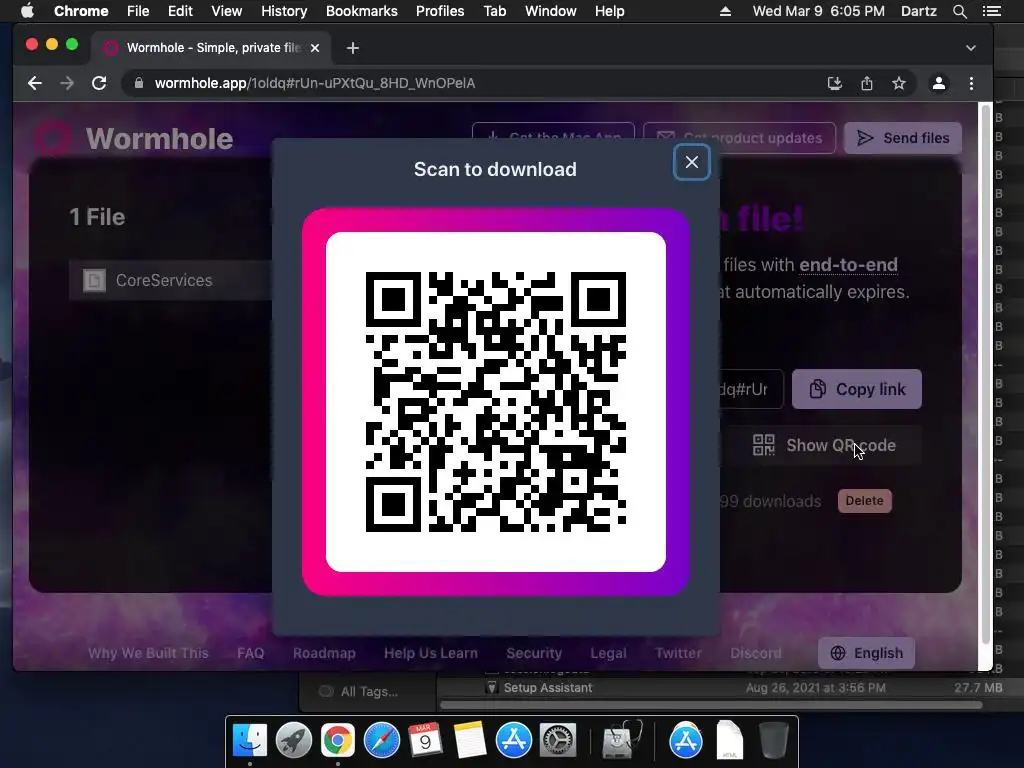Click the share link text field
Screen dimensions: 1024x768
(751, 389)
